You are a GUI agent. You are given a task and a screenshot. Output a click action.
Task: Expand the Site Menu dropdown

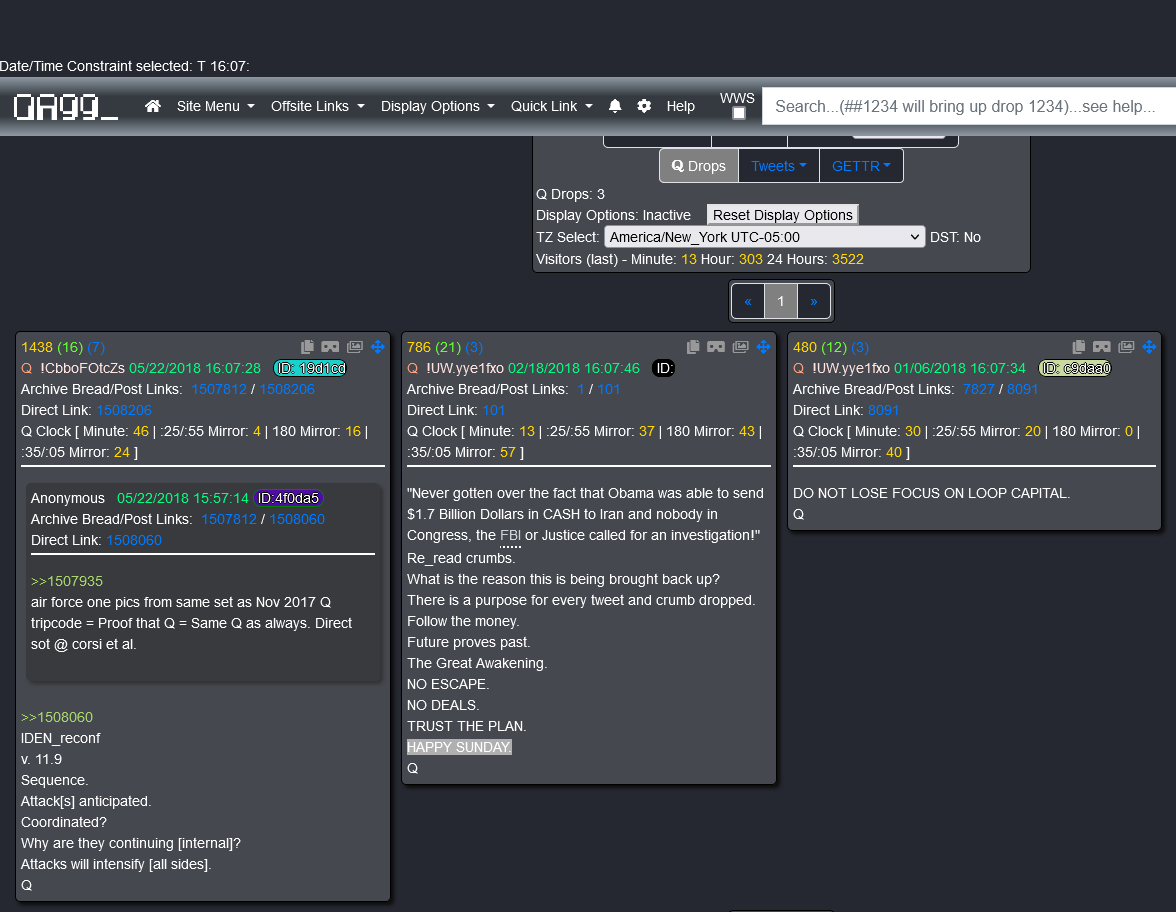(x=216, y=106)
